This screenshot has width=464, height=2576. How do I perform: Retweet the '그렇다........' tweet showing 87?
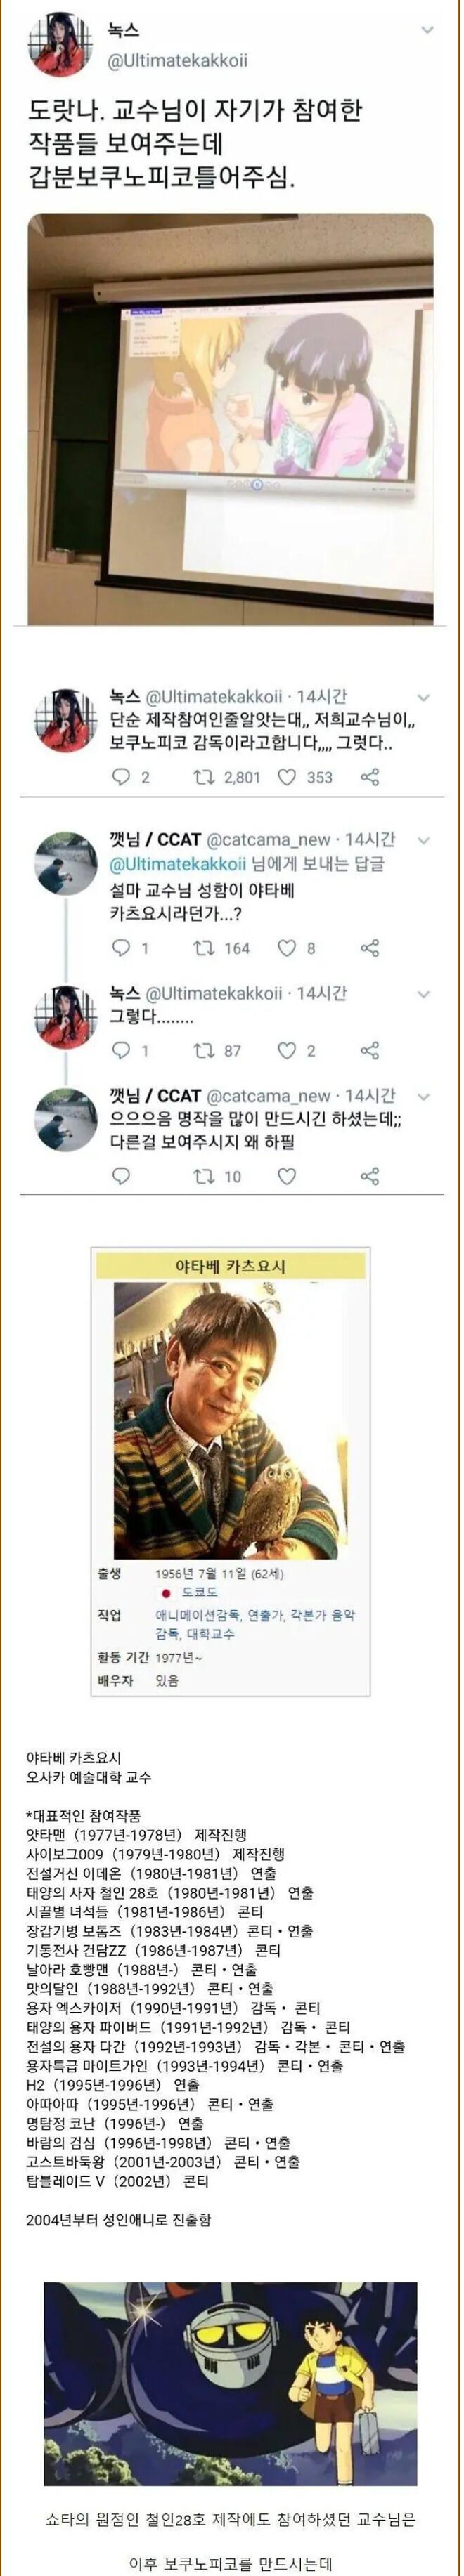pos(204,1050)
